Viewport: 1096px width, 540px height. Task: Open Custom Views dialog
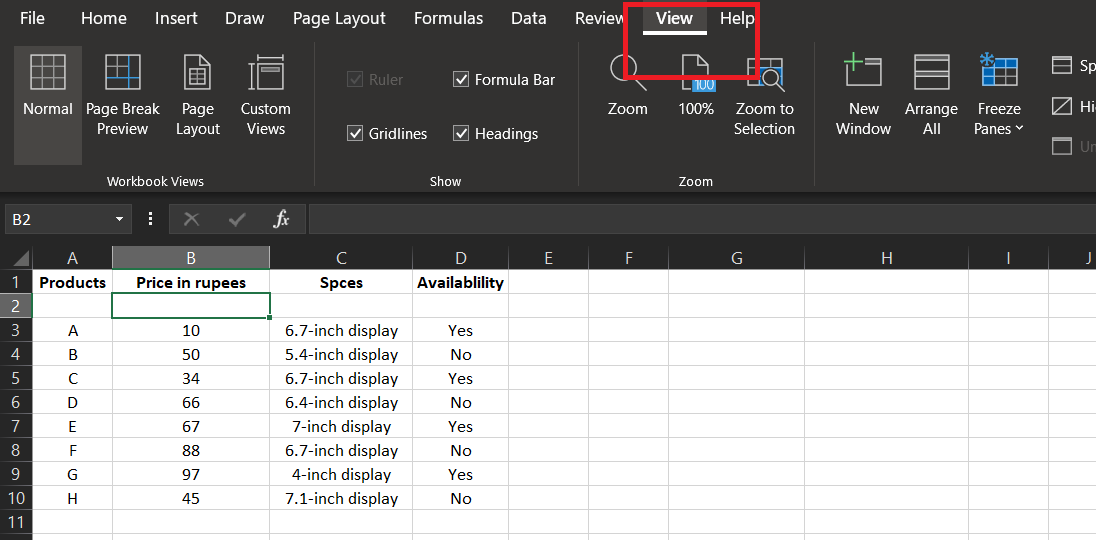pos(266,96)
